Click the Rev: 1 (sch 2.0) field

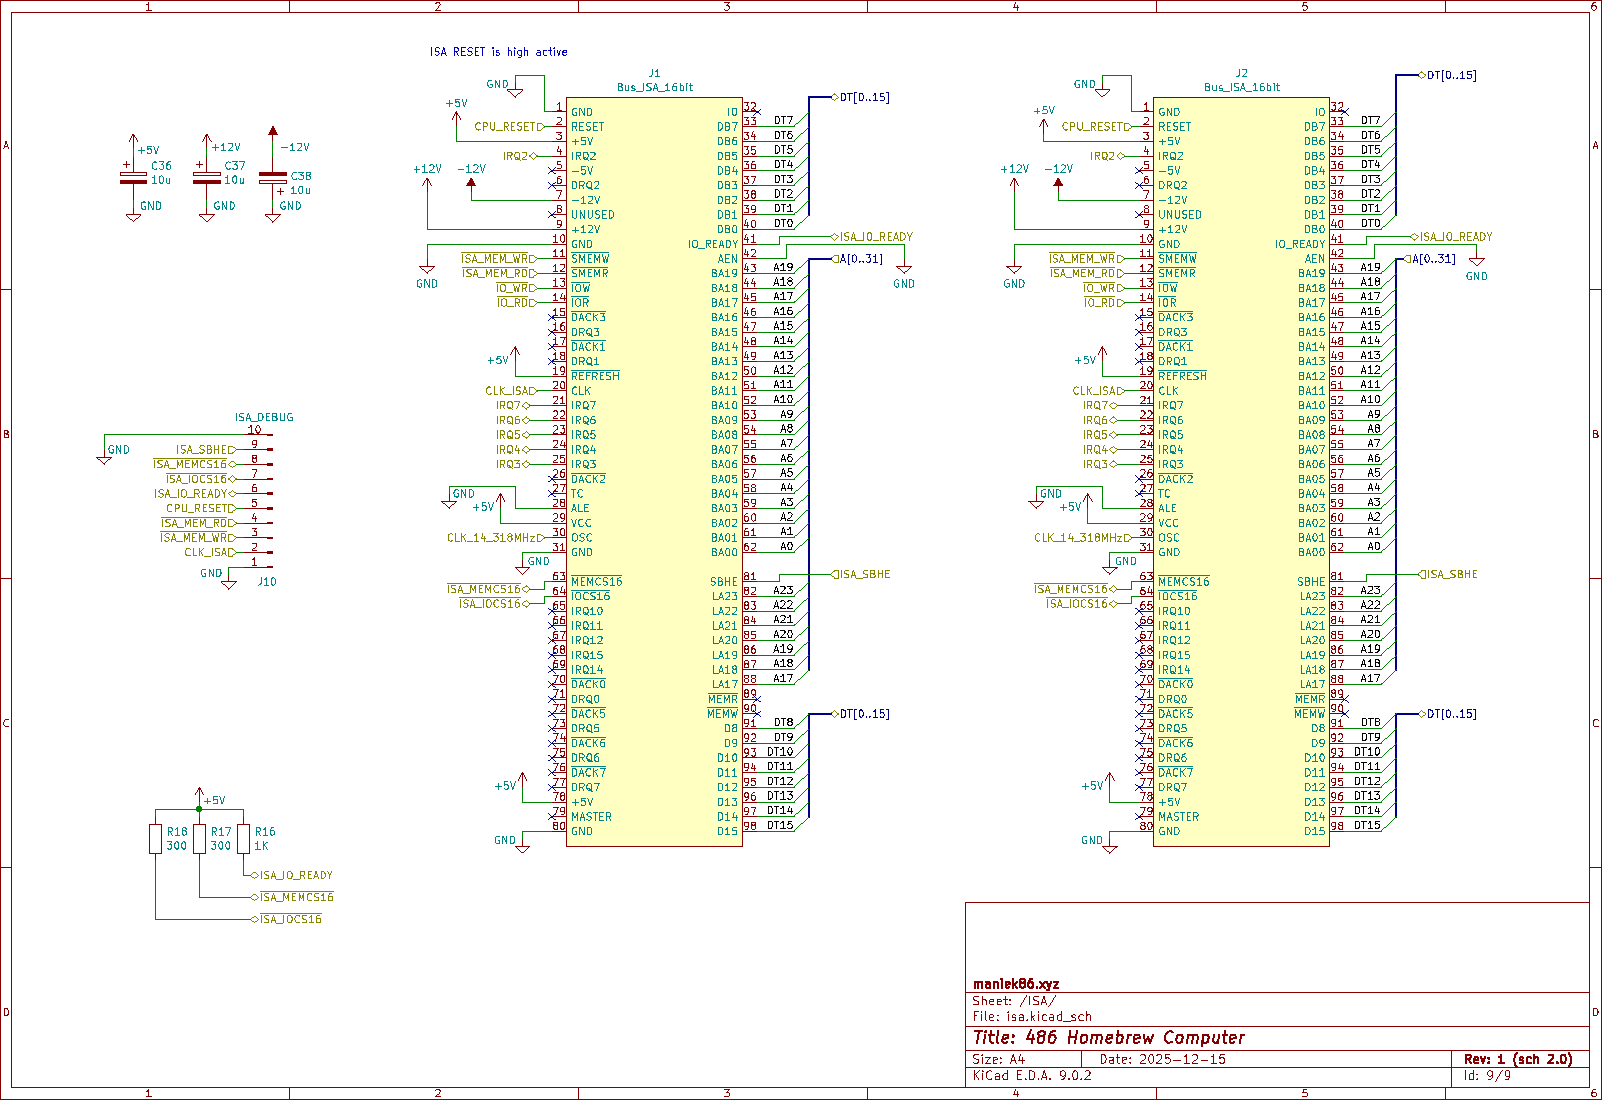1518,1058
